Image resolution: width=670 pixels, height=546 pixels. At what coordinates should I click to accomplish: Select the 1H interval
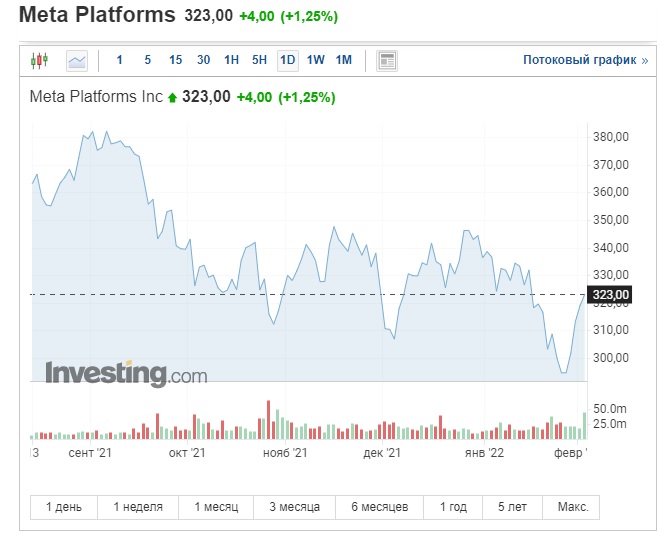tap(232, 60)
